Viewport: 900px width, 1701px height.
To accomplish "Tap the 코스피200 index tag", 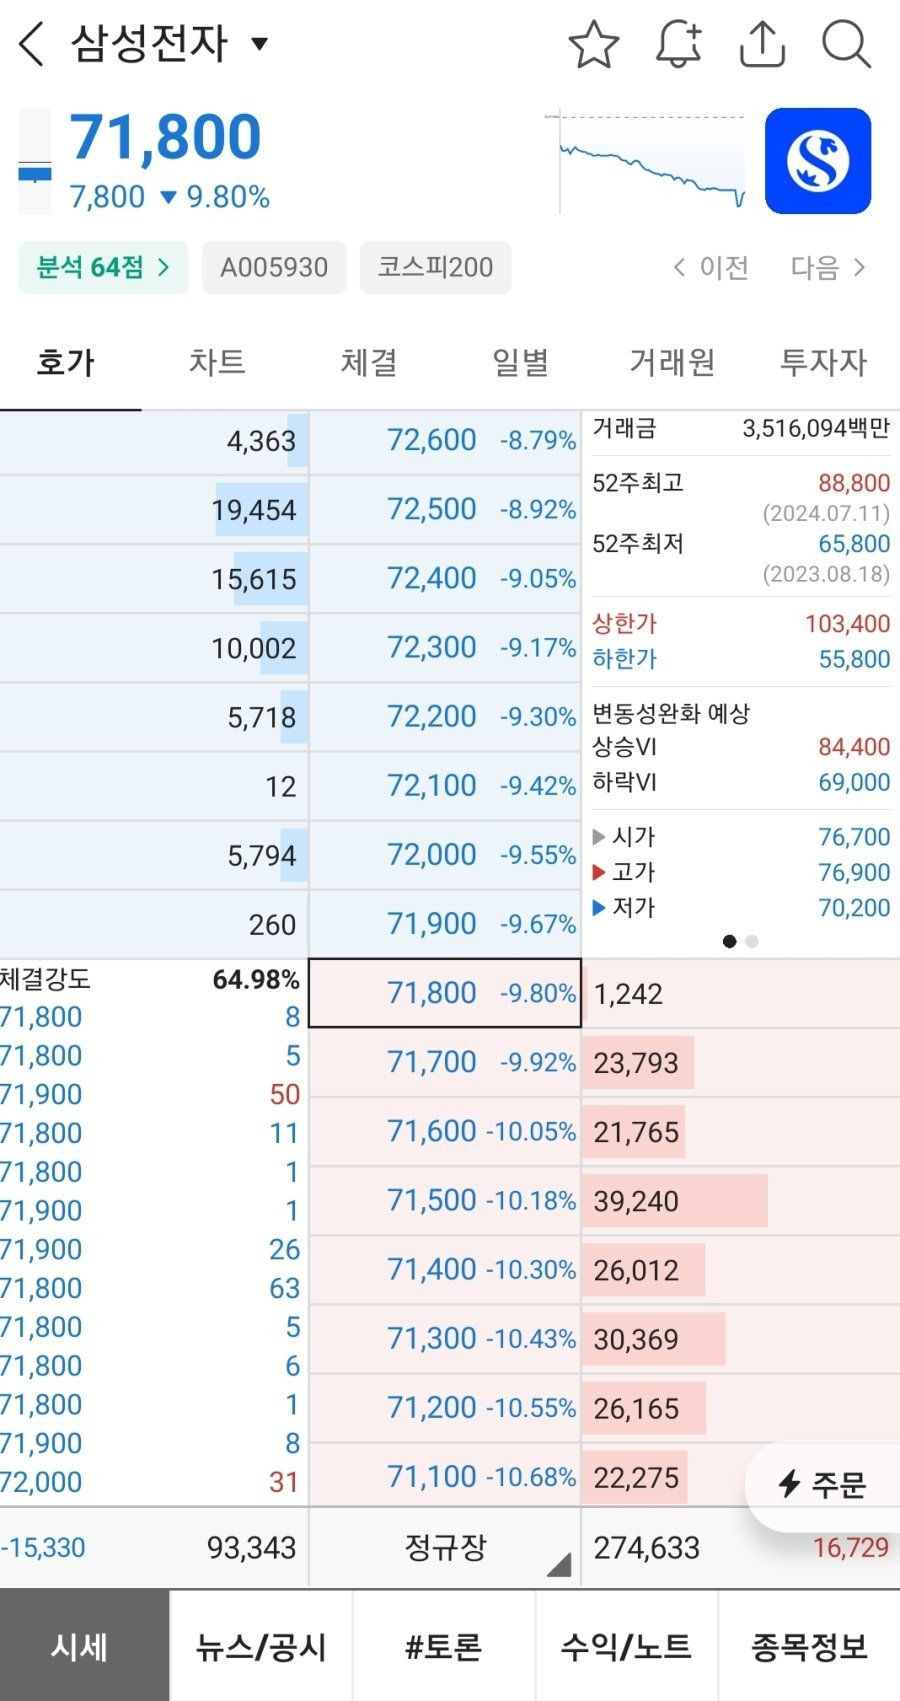I will [x=435, y=268].
